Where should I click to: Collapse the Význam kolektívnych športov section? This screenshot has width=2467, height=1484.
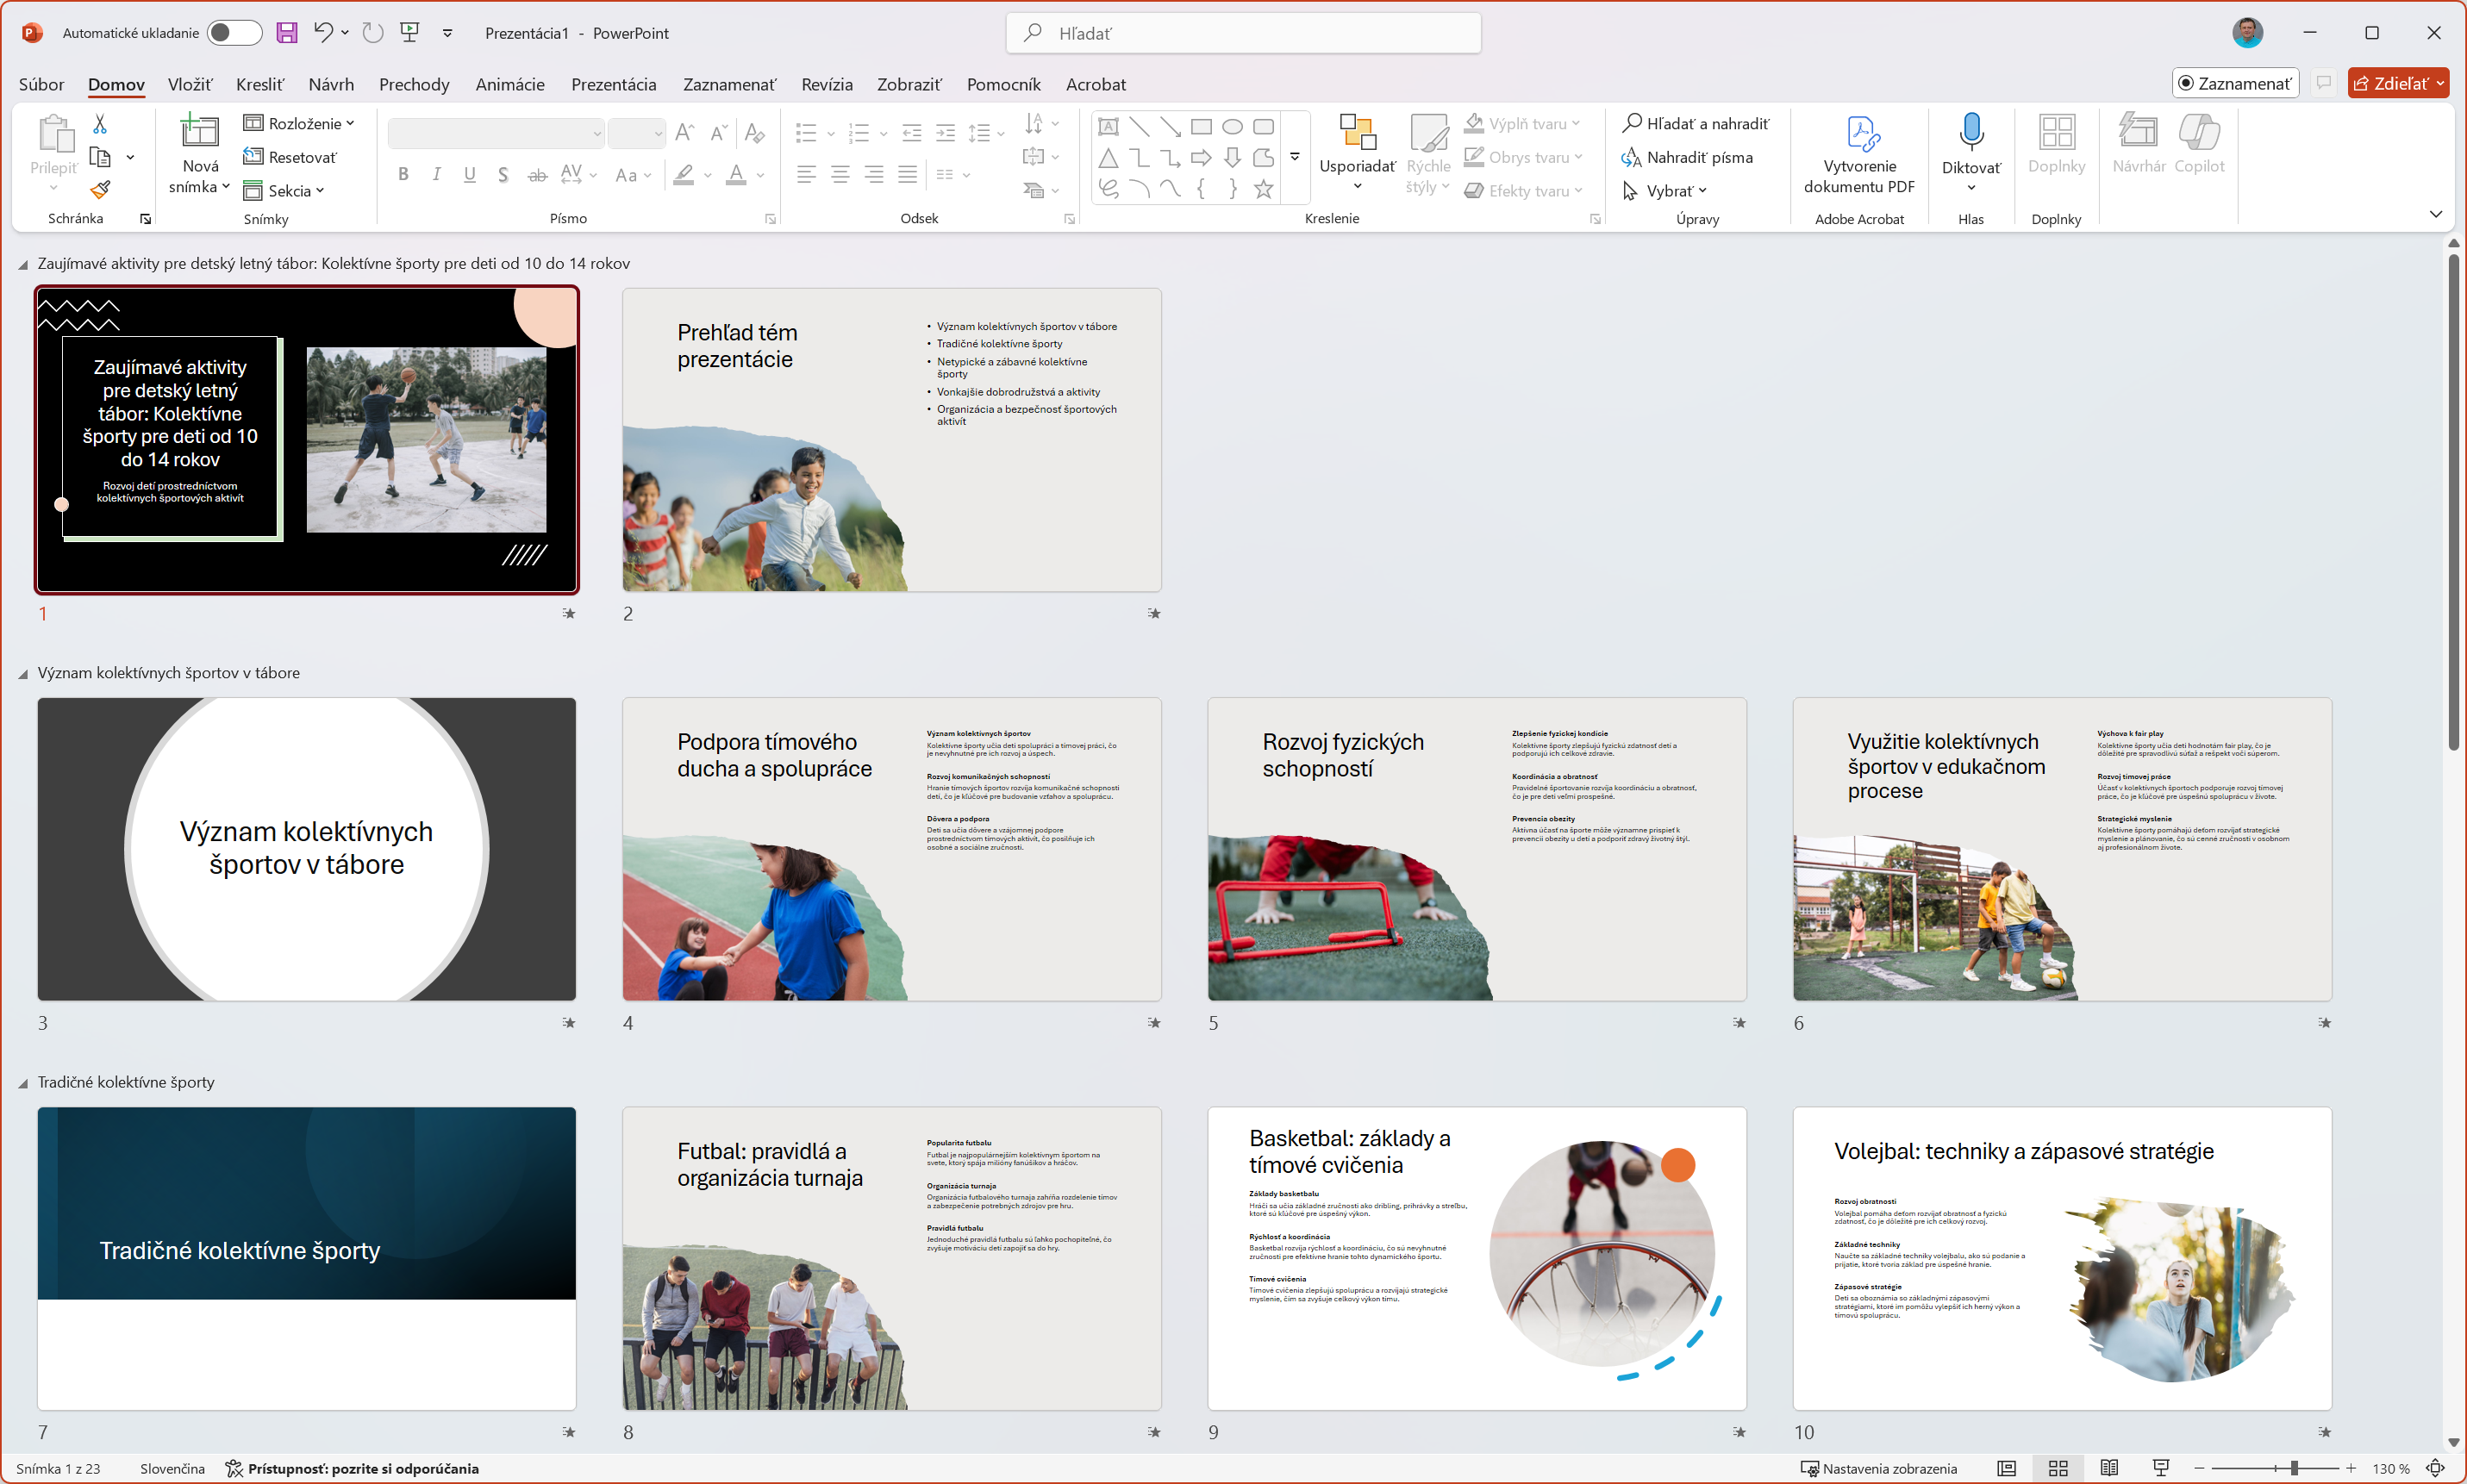click(23, 674)
